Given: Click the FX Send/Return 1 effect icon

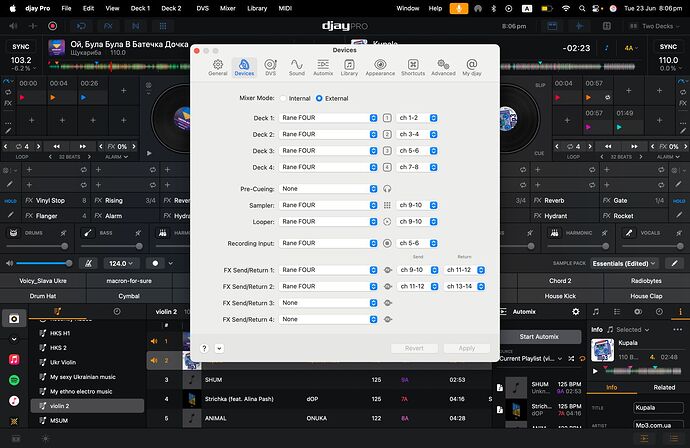Looking at the screenshot, I should [x=388, y=270].
